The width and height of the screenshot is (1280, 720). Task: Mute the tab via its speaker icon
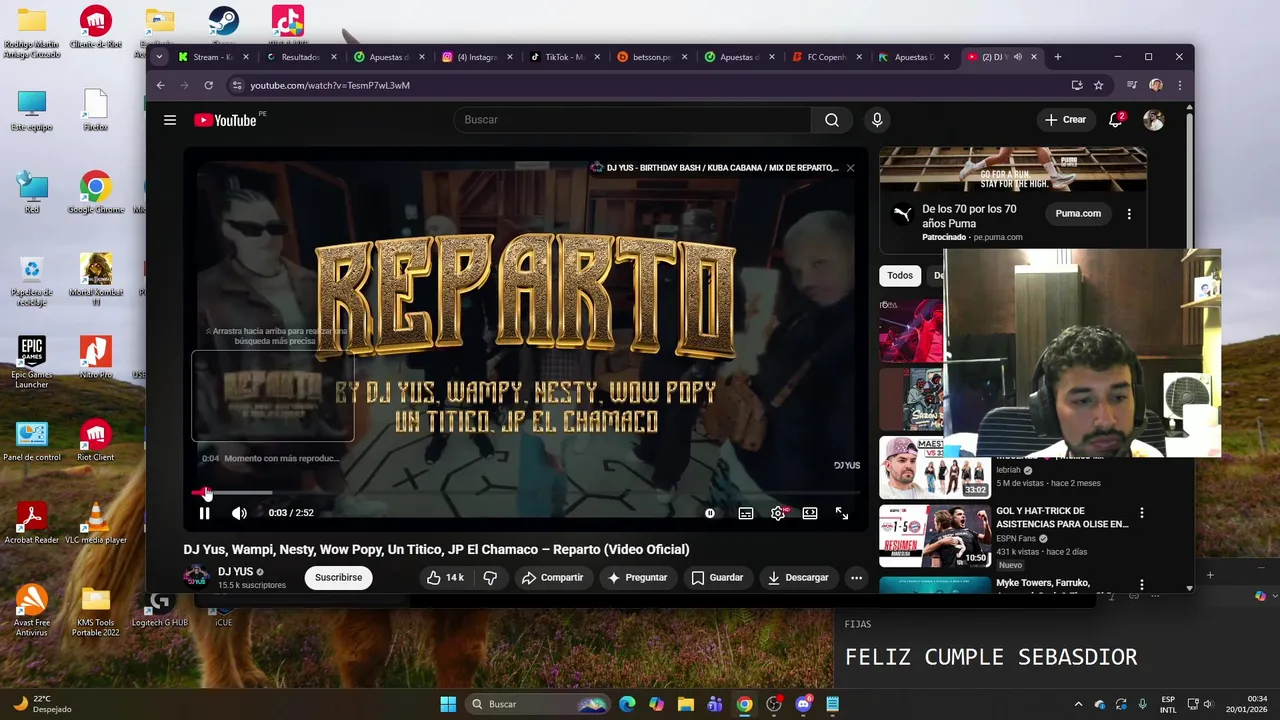click(x=1018, y=57)
